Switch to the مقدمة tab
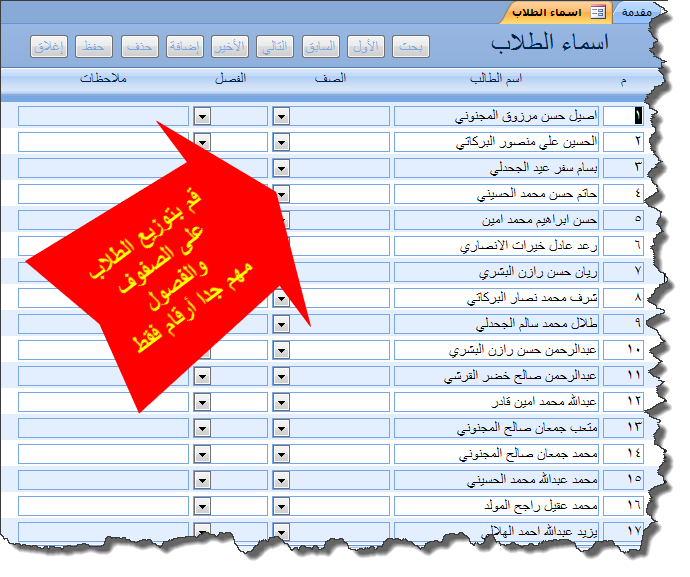690x577 pixels. click(638, 12)
